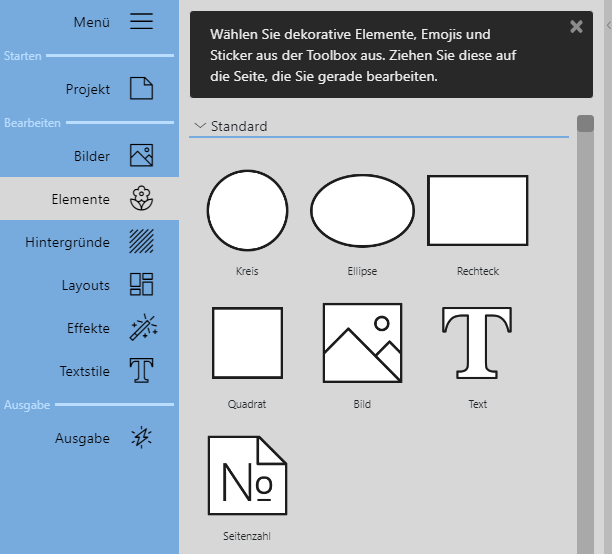The width and height of the screenshot is (612, 554).
Task: Open Hintergründe hatched pattern icon
Action: [x=141, y=242]
